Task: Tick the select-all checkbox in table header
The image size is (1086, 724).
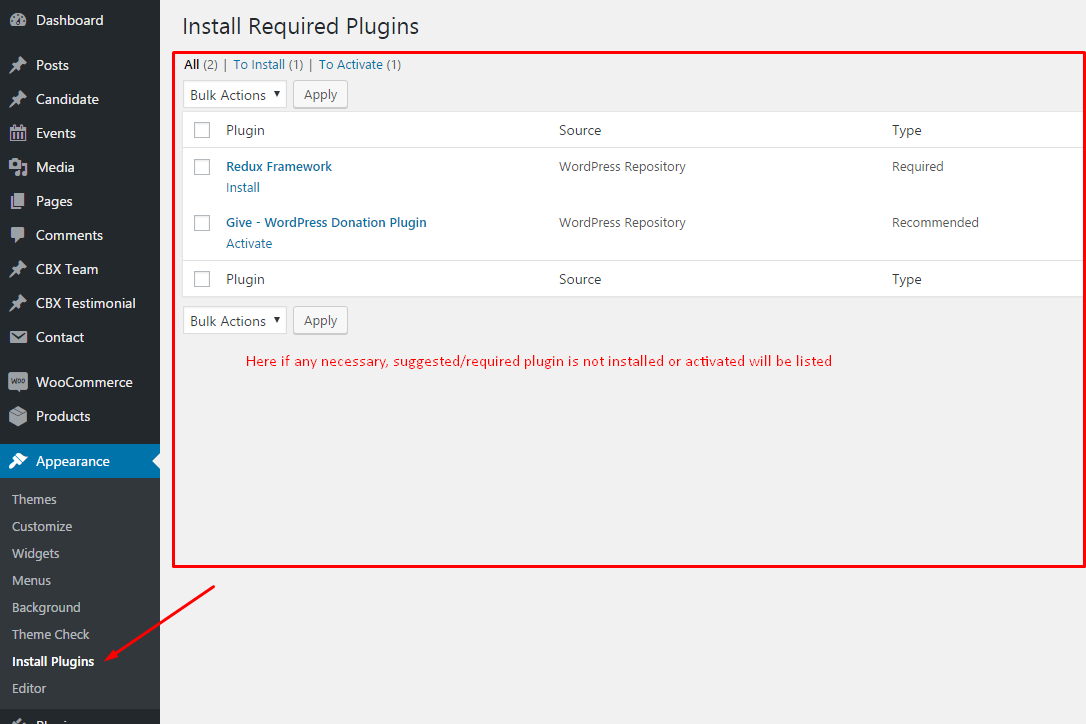Action: coord(202,130)
